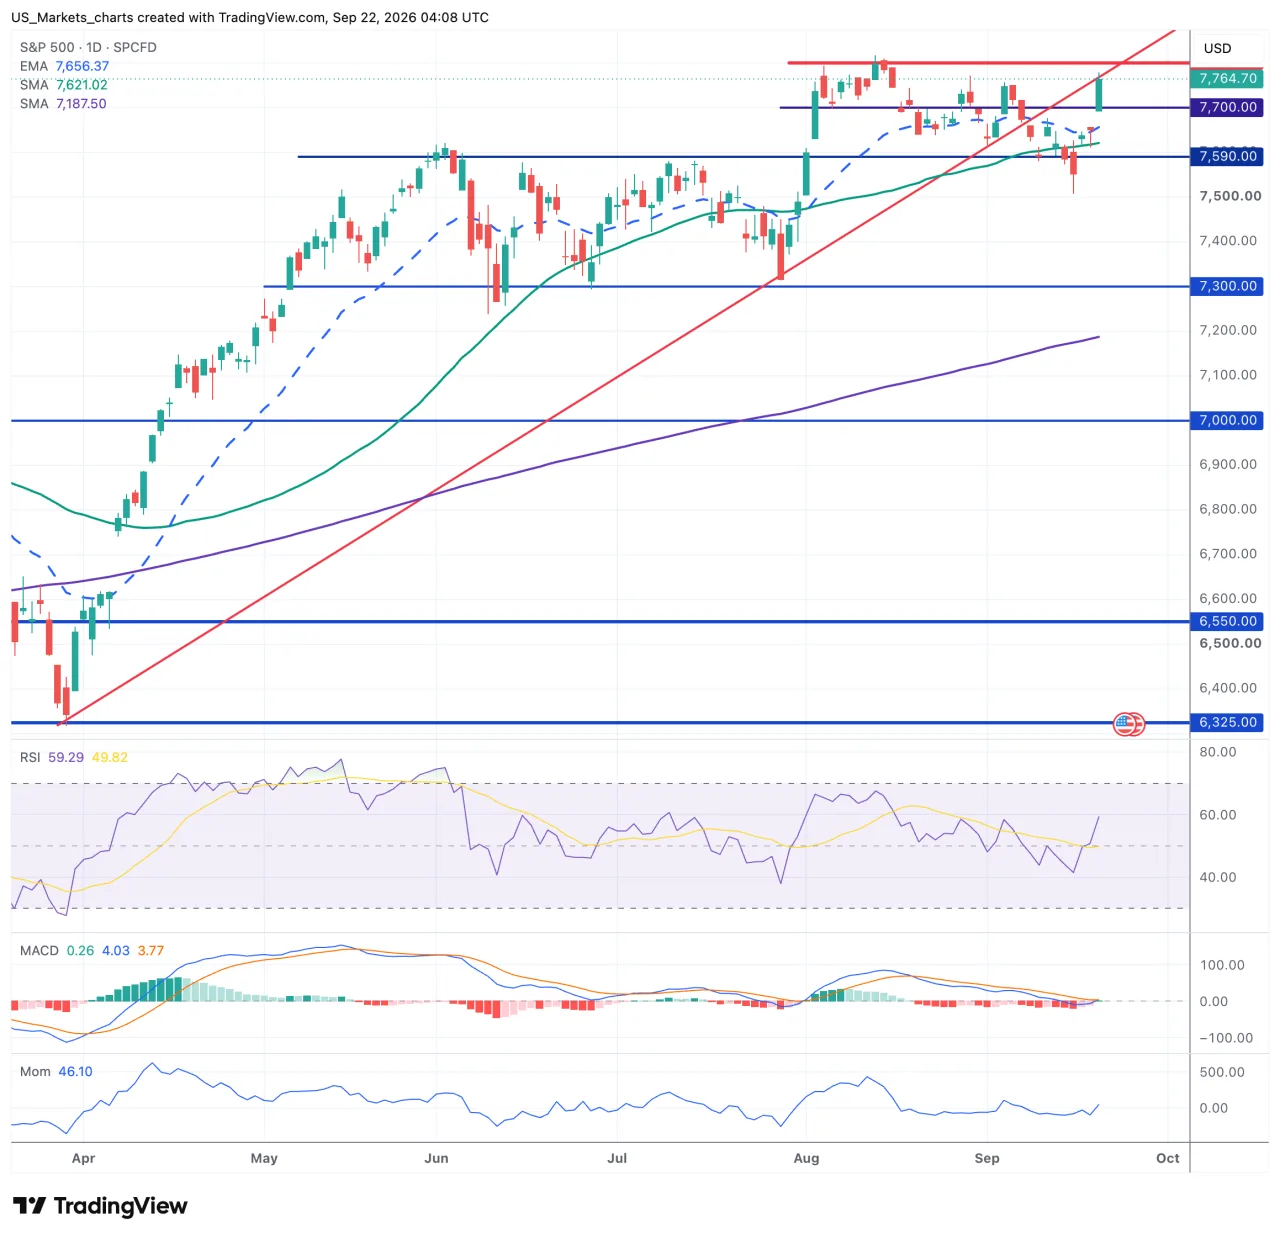The width and height of the screenshot is (1280, 1239).
Task: Click the Apr label on time axis
Action: [x=84, y=1158]
